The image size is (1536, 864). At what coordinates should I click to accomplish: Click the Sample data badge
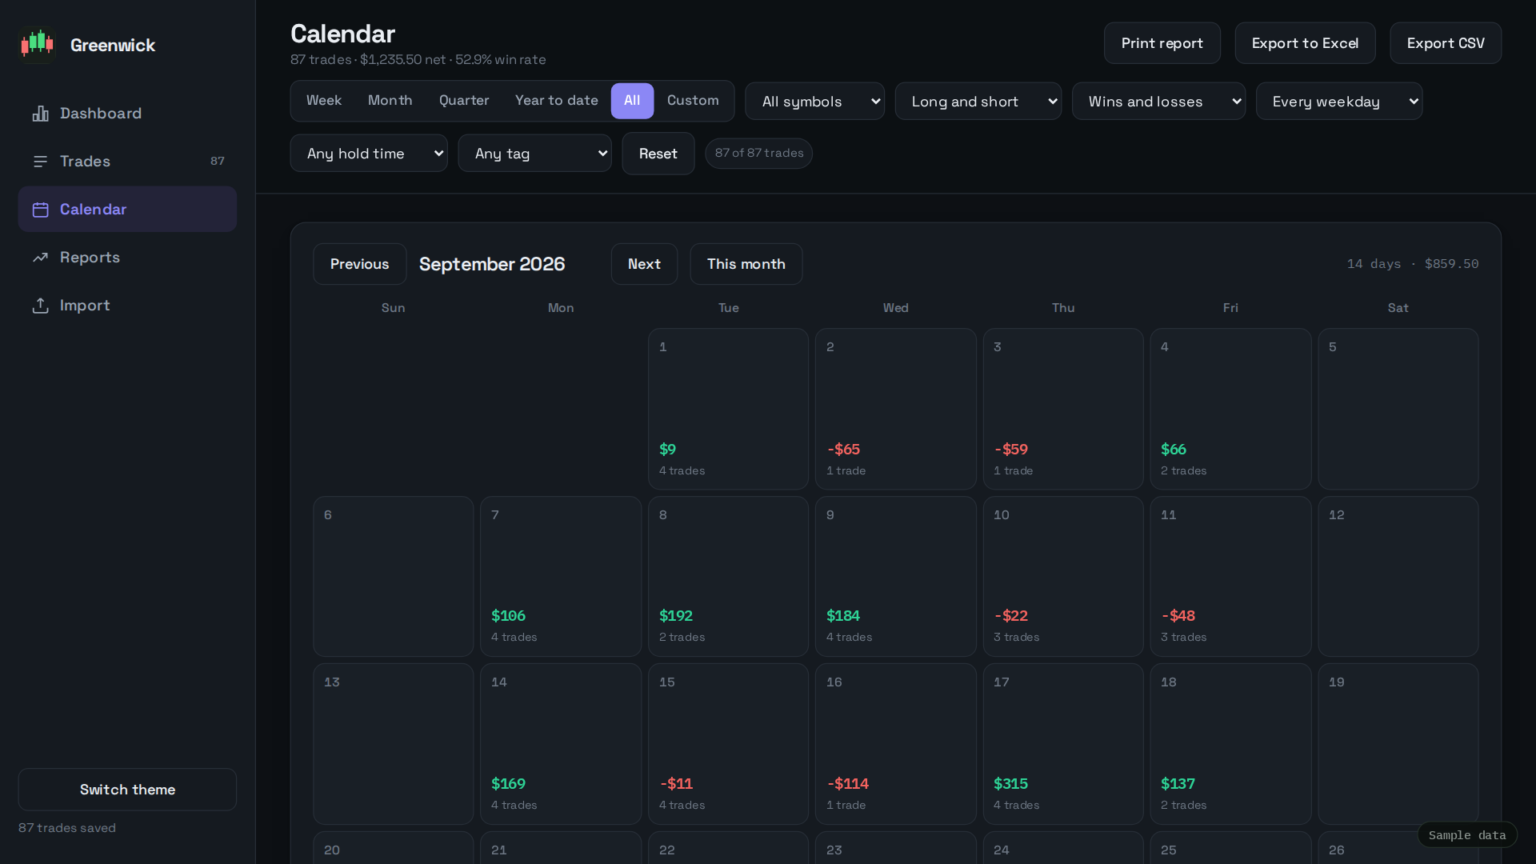pyautogui.click(x=1467, y=835)
